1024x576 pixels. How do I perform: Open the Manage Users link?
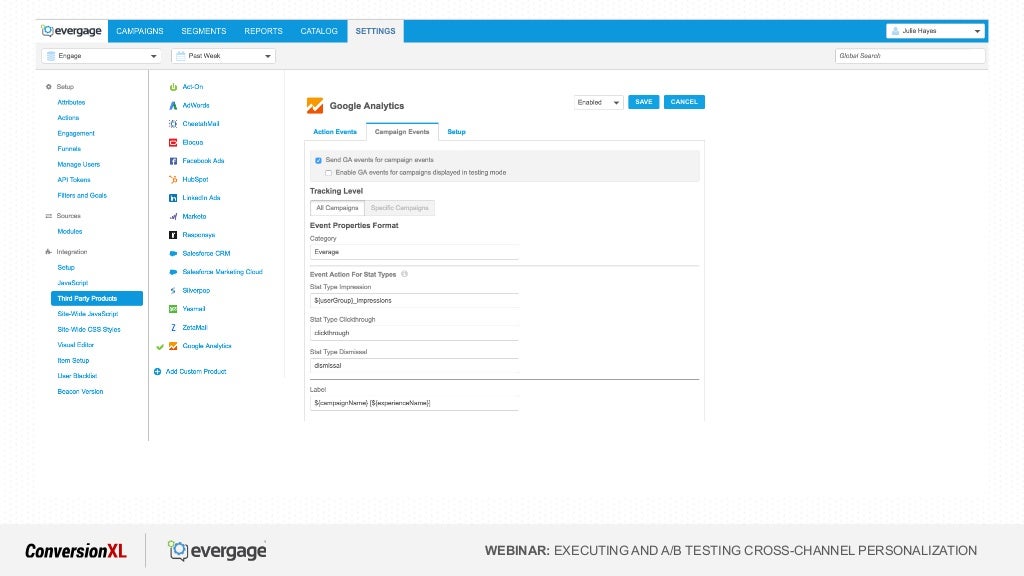click(x=78, y=165)
